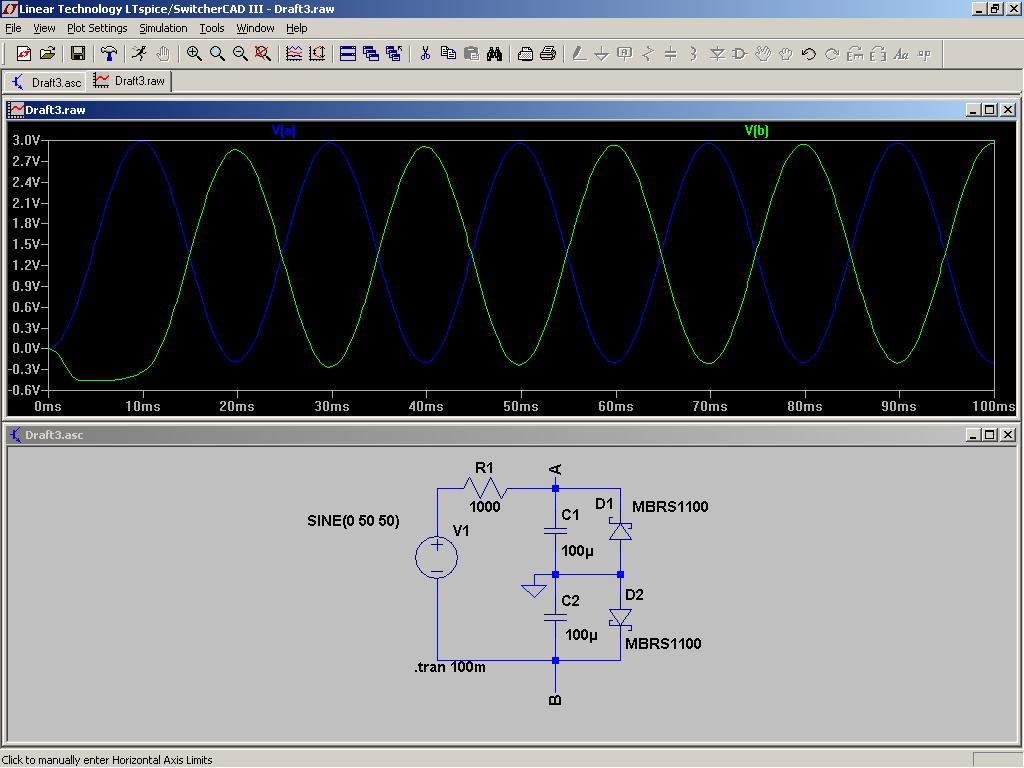The width and height of the screenshot is (1024, 768).
Task: Run the simulation with the running man icon
Action: (139, 54)
